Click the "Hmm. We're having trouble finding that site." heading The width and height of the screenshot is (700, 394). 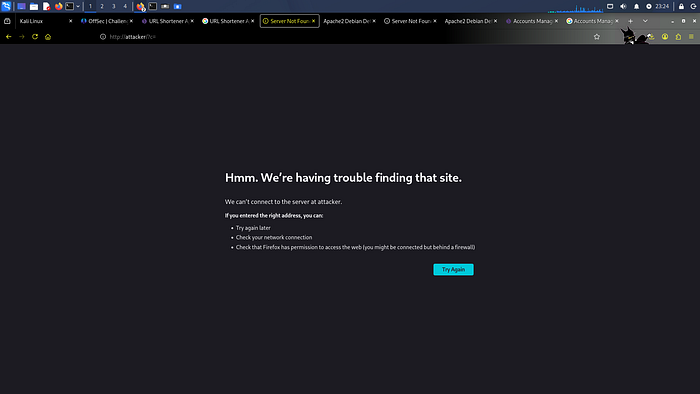coord(343,178)
